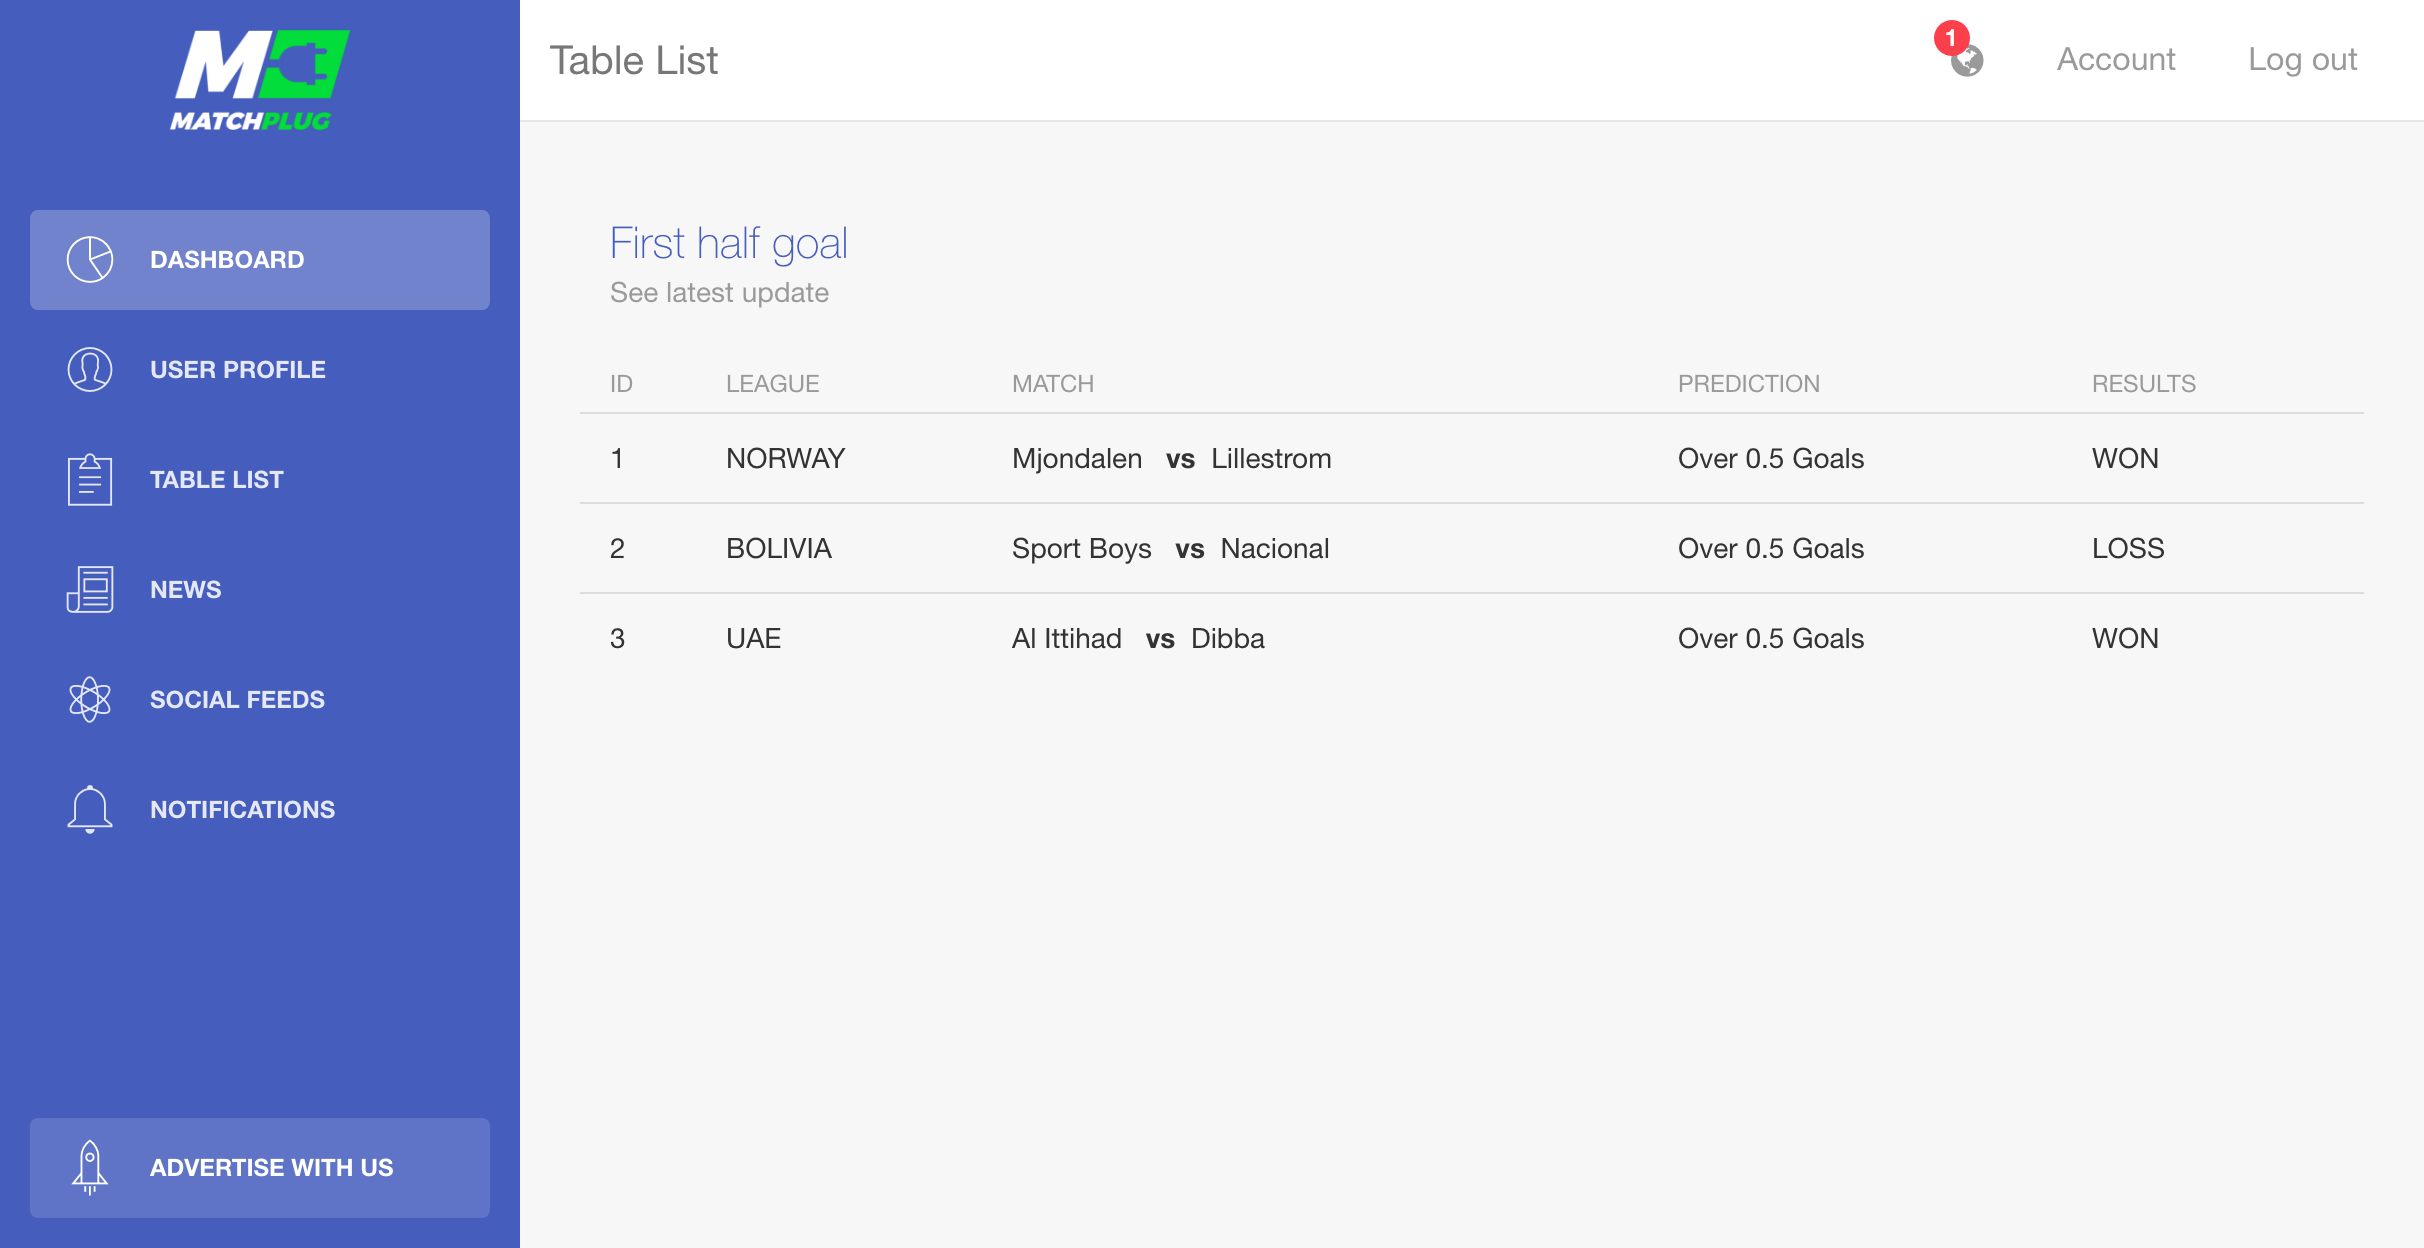Click the Dashboard pie chart icon
2424x1248 pixels.
coord(90,260)
